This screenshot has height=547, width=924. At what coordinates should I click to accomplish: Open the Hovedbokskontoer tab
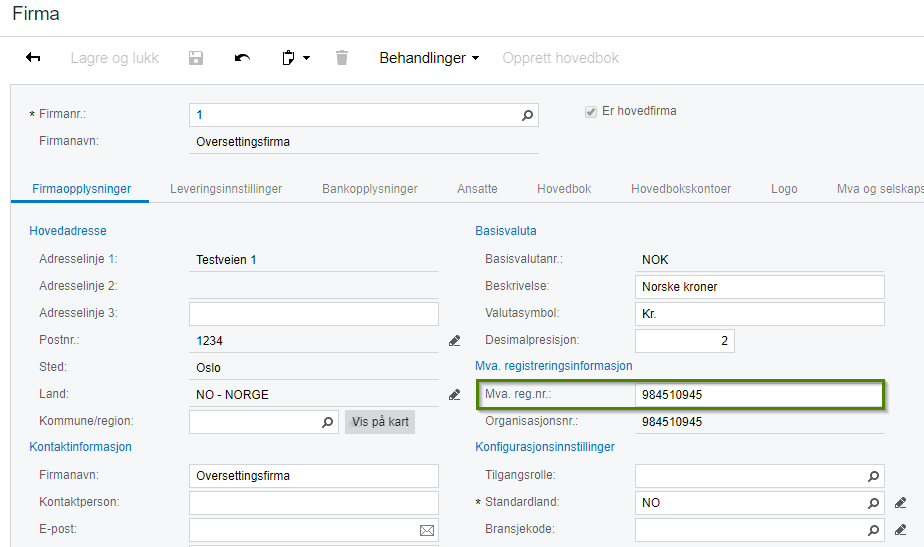tap(681, 188)
